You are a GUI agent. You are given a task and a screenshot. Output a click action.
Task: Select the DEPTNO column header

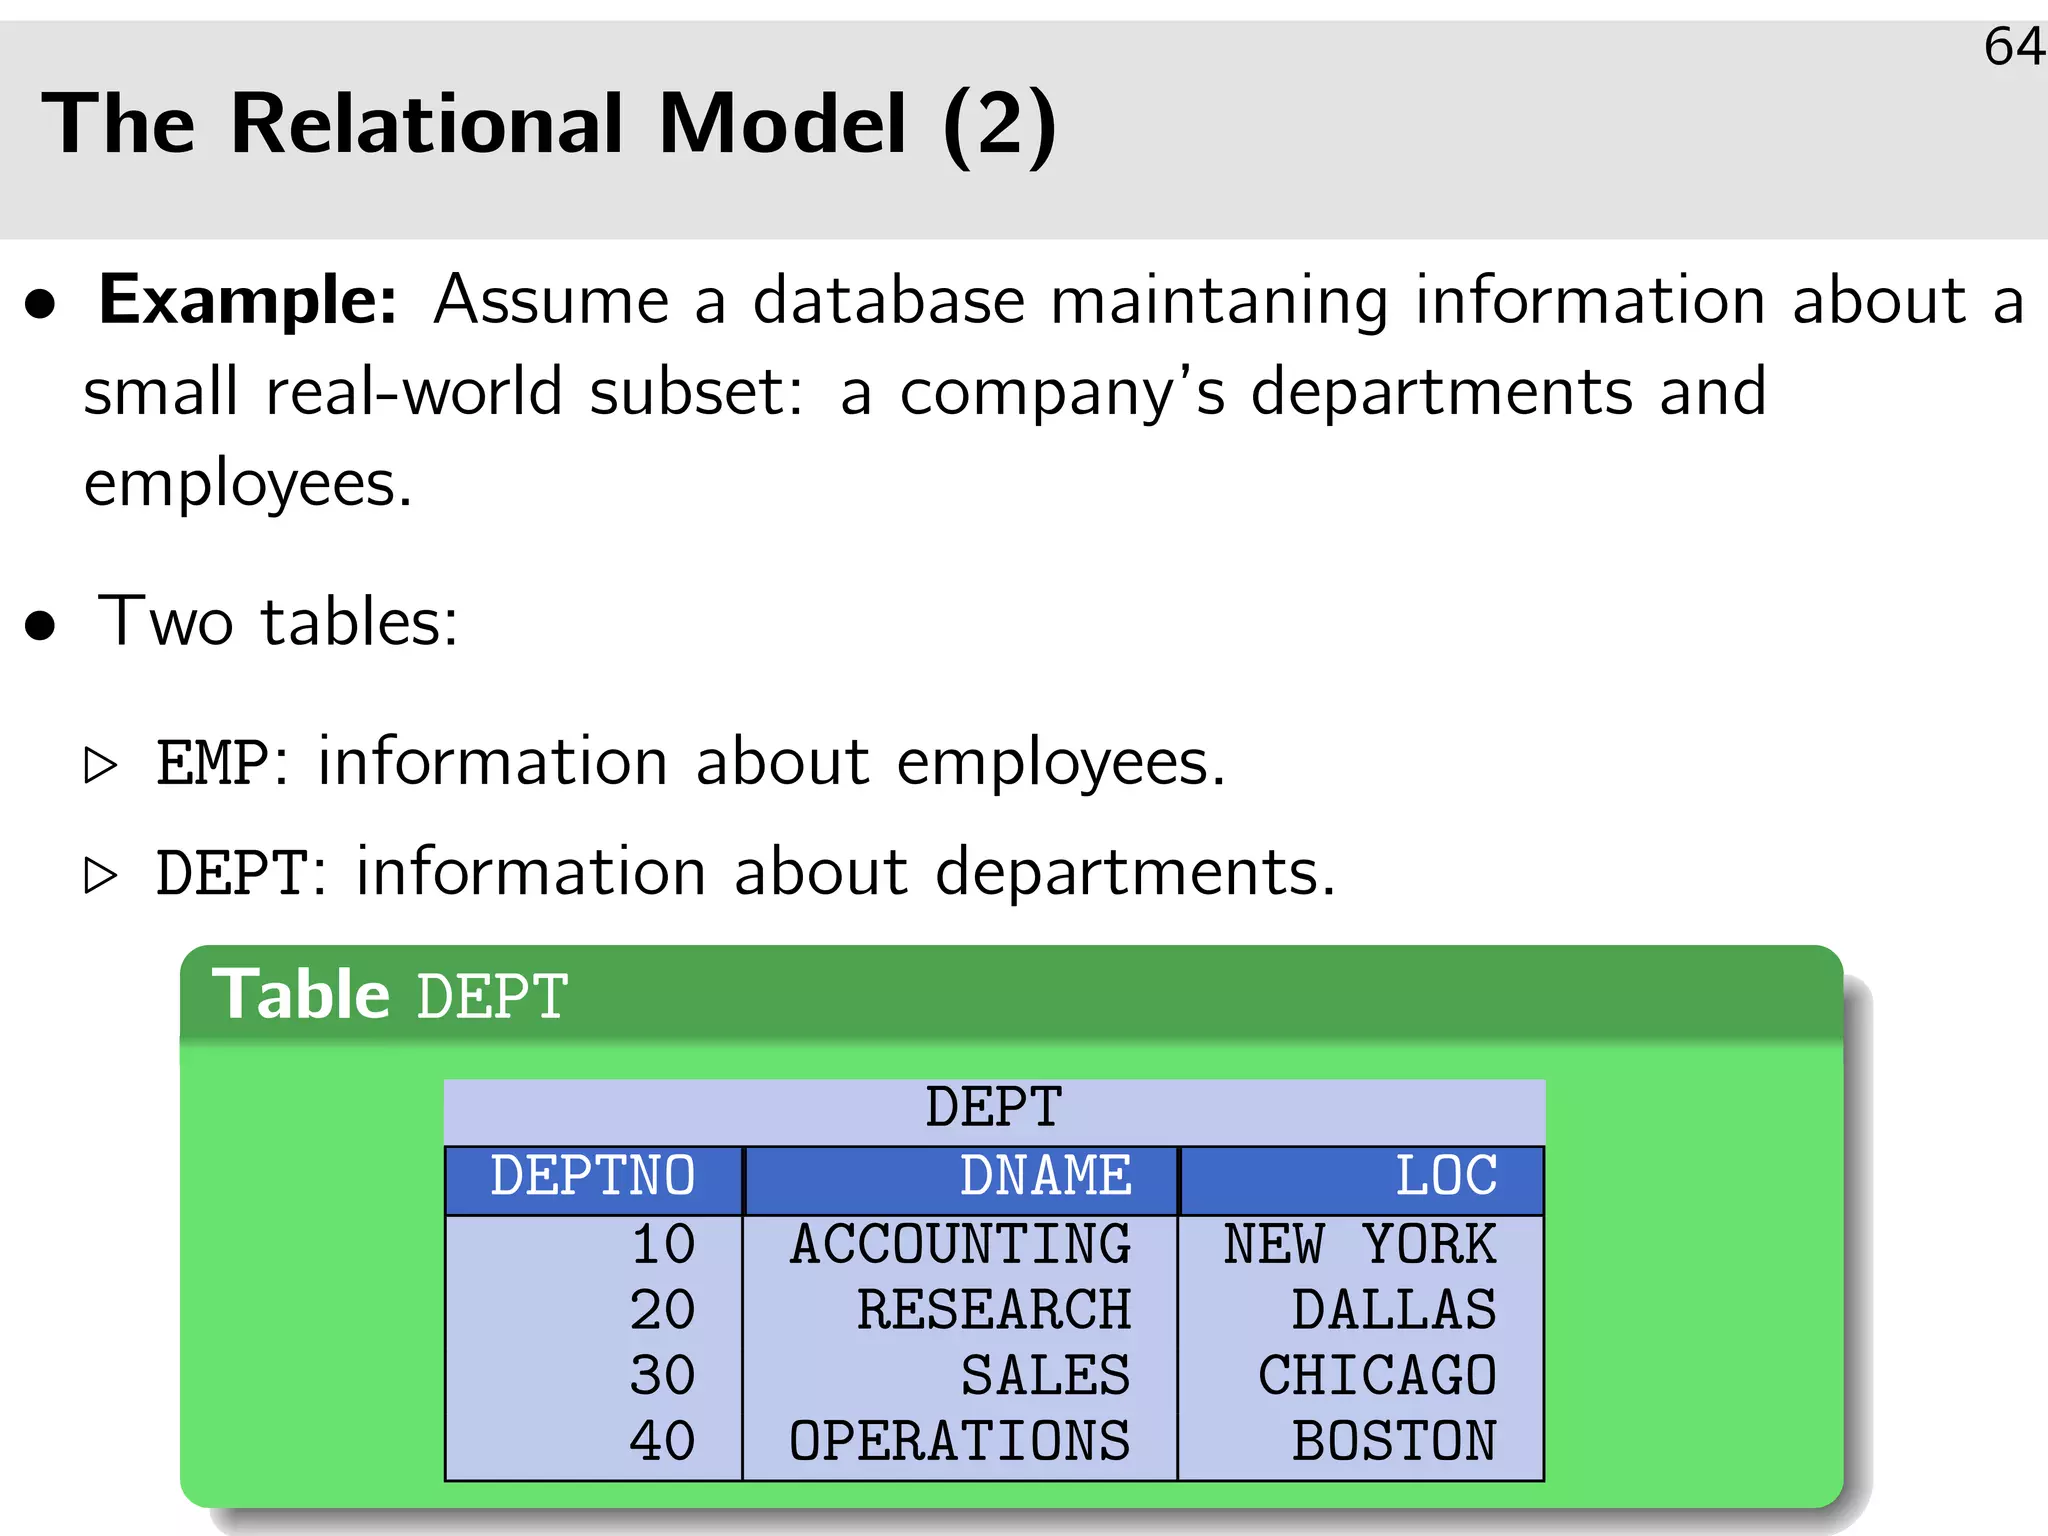pos(593,1177)
